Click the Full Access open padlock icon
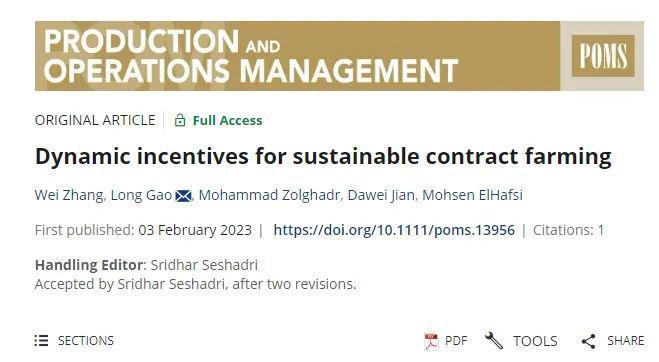Image resolution: width=659 pixels, height=362 pixels. click(x=180, y=120)
